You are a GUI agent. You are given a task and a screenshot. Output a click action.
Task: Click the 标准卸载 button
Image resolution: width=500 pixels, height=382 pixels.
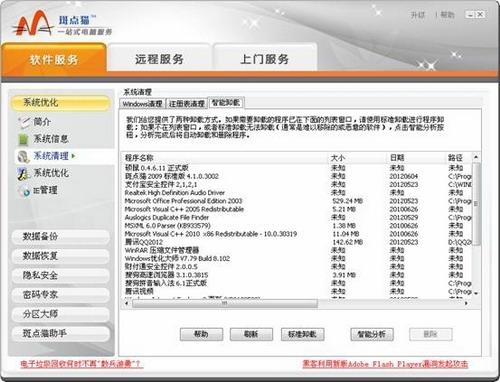[x=302, y=334]
